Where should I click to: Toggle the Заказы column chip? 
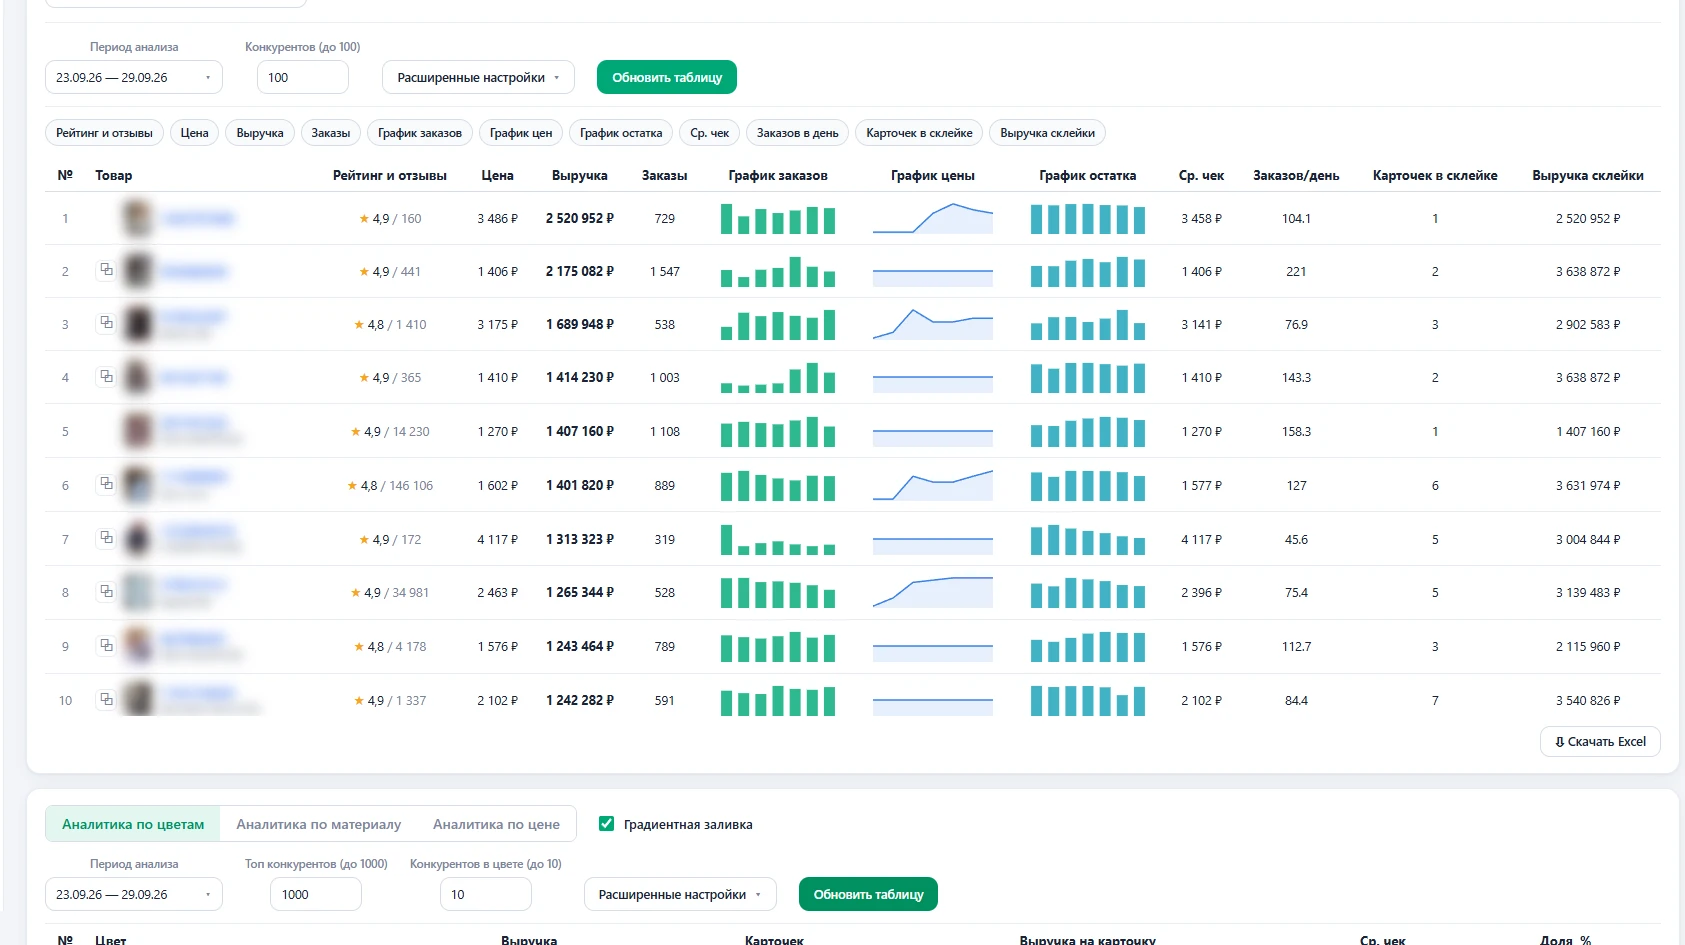coord(331,133)
